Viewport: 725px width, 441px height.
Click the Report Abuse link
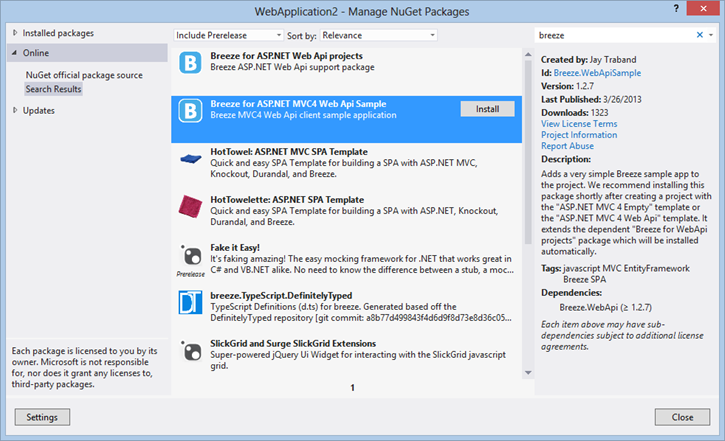[567, 146]
